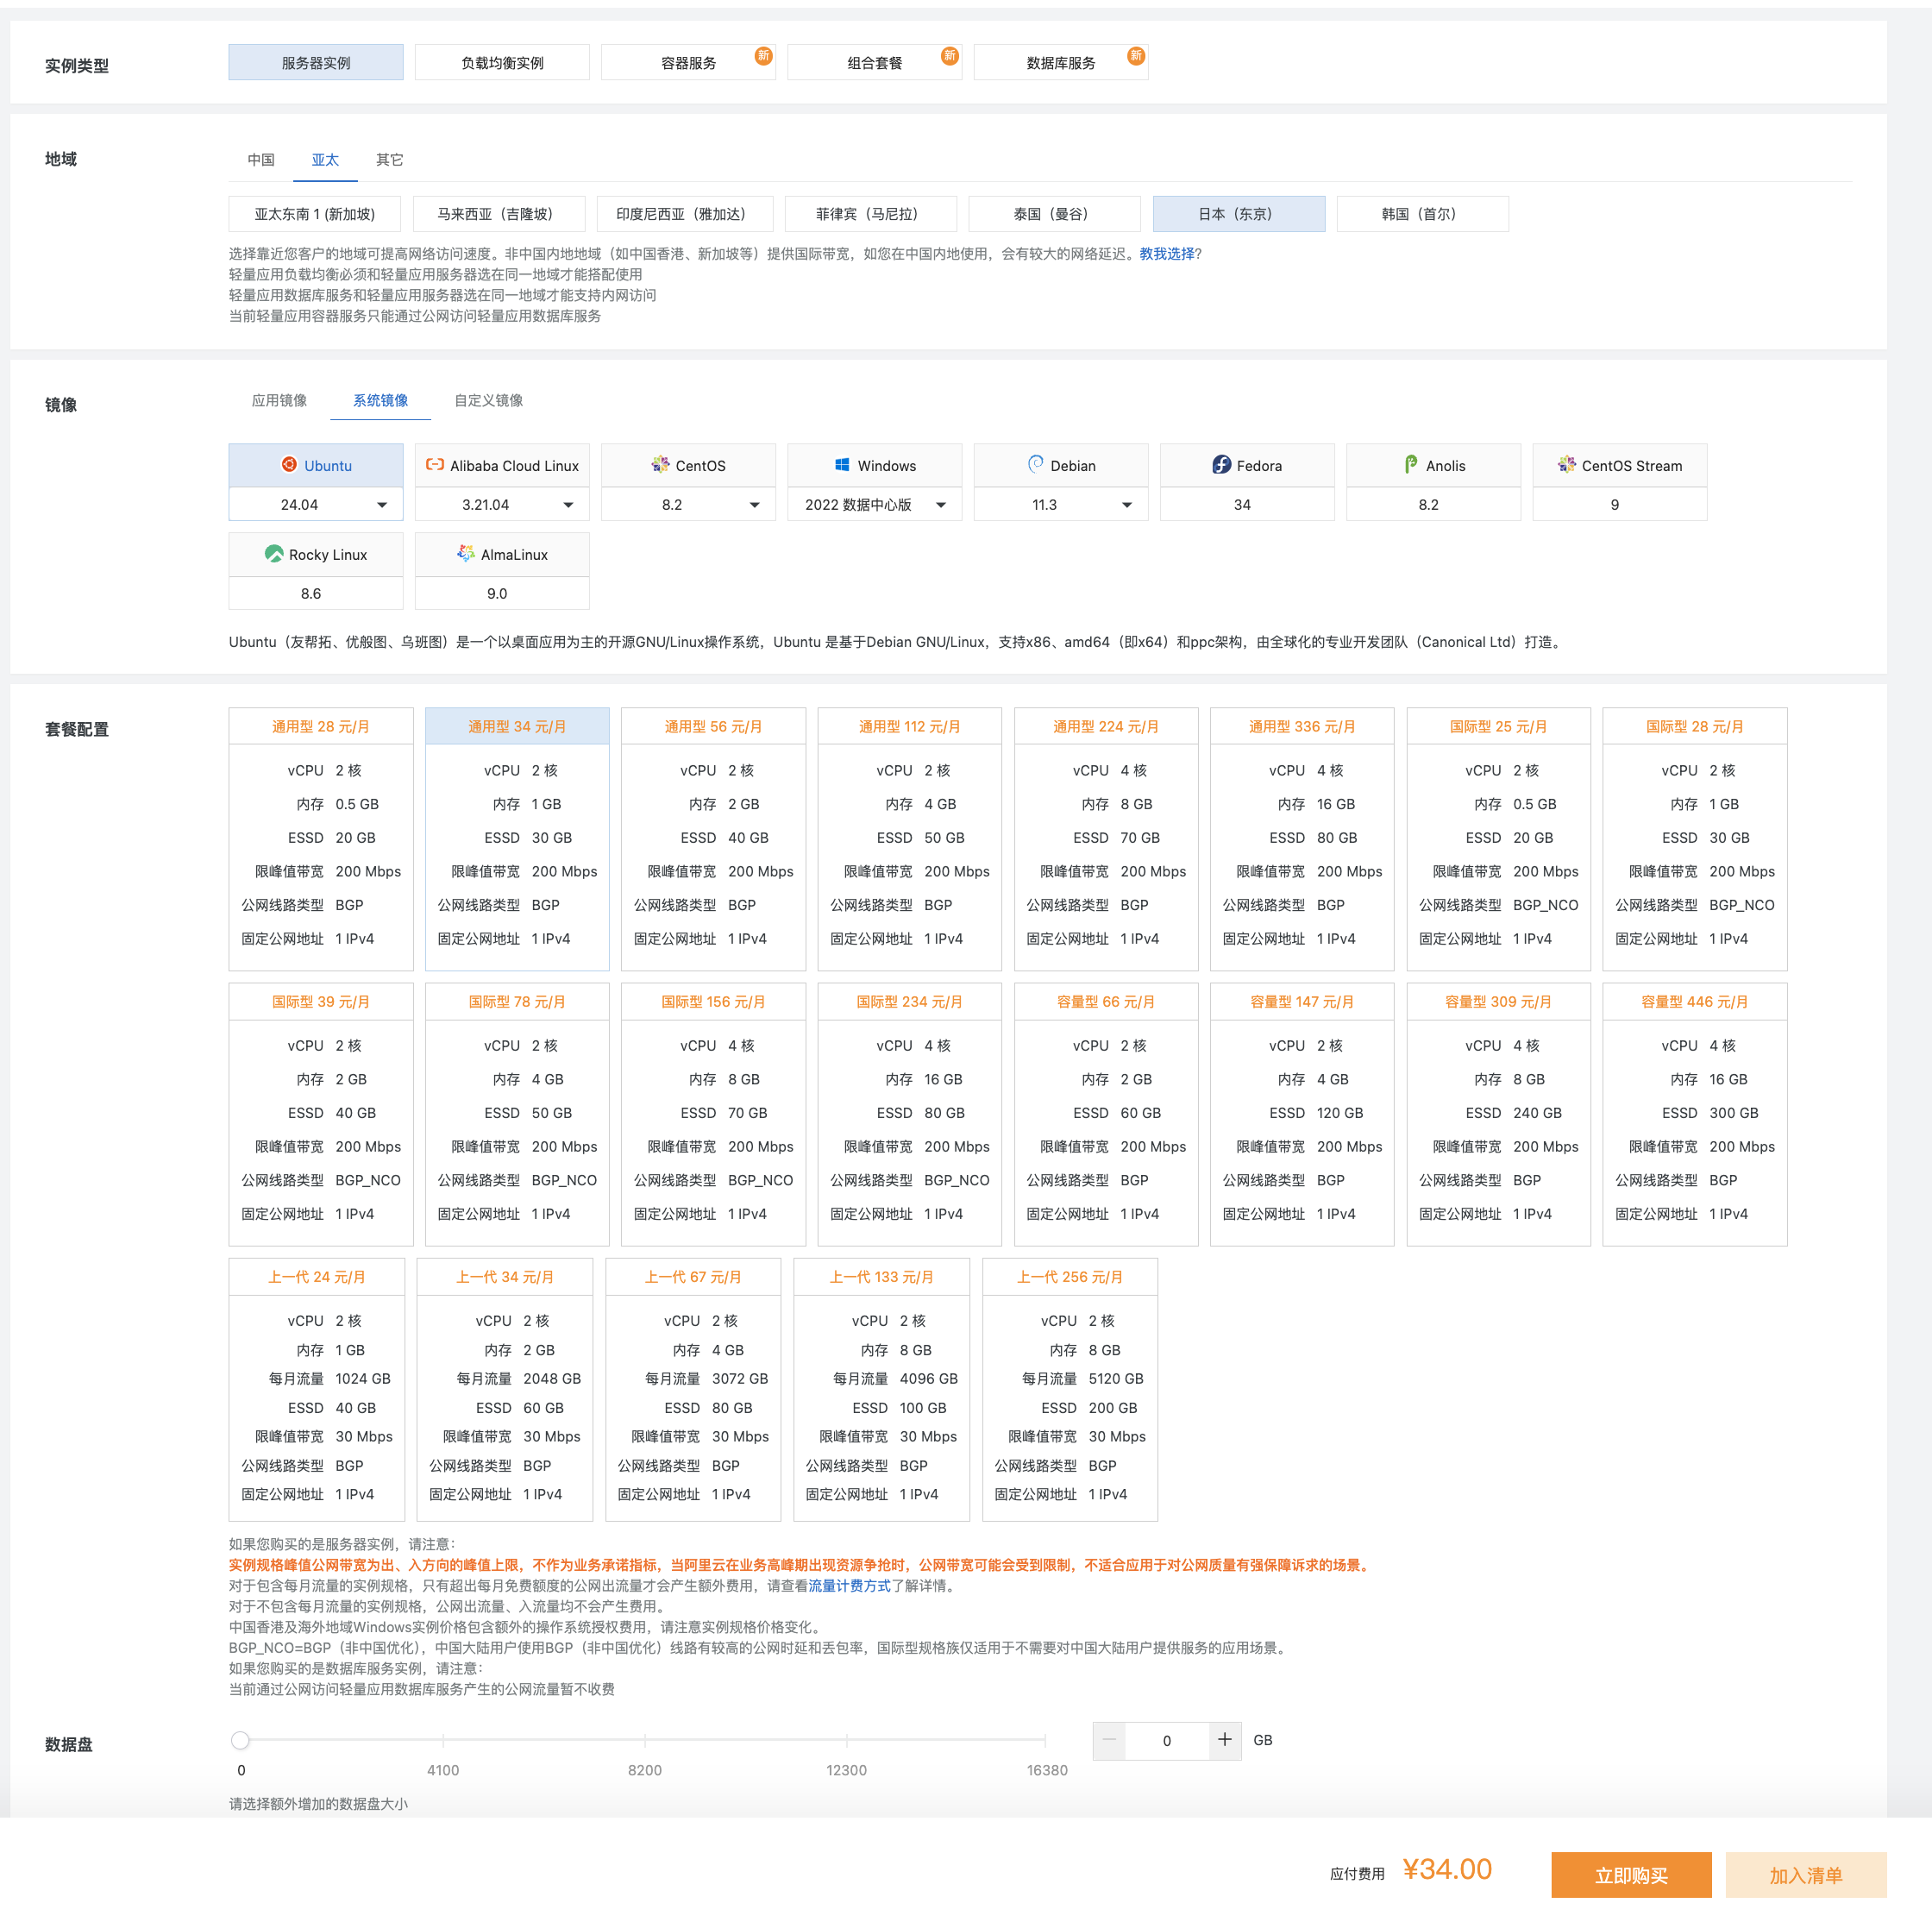
Task: Select 负载均衡实例 instance type
Action: [x=502, y=62]
